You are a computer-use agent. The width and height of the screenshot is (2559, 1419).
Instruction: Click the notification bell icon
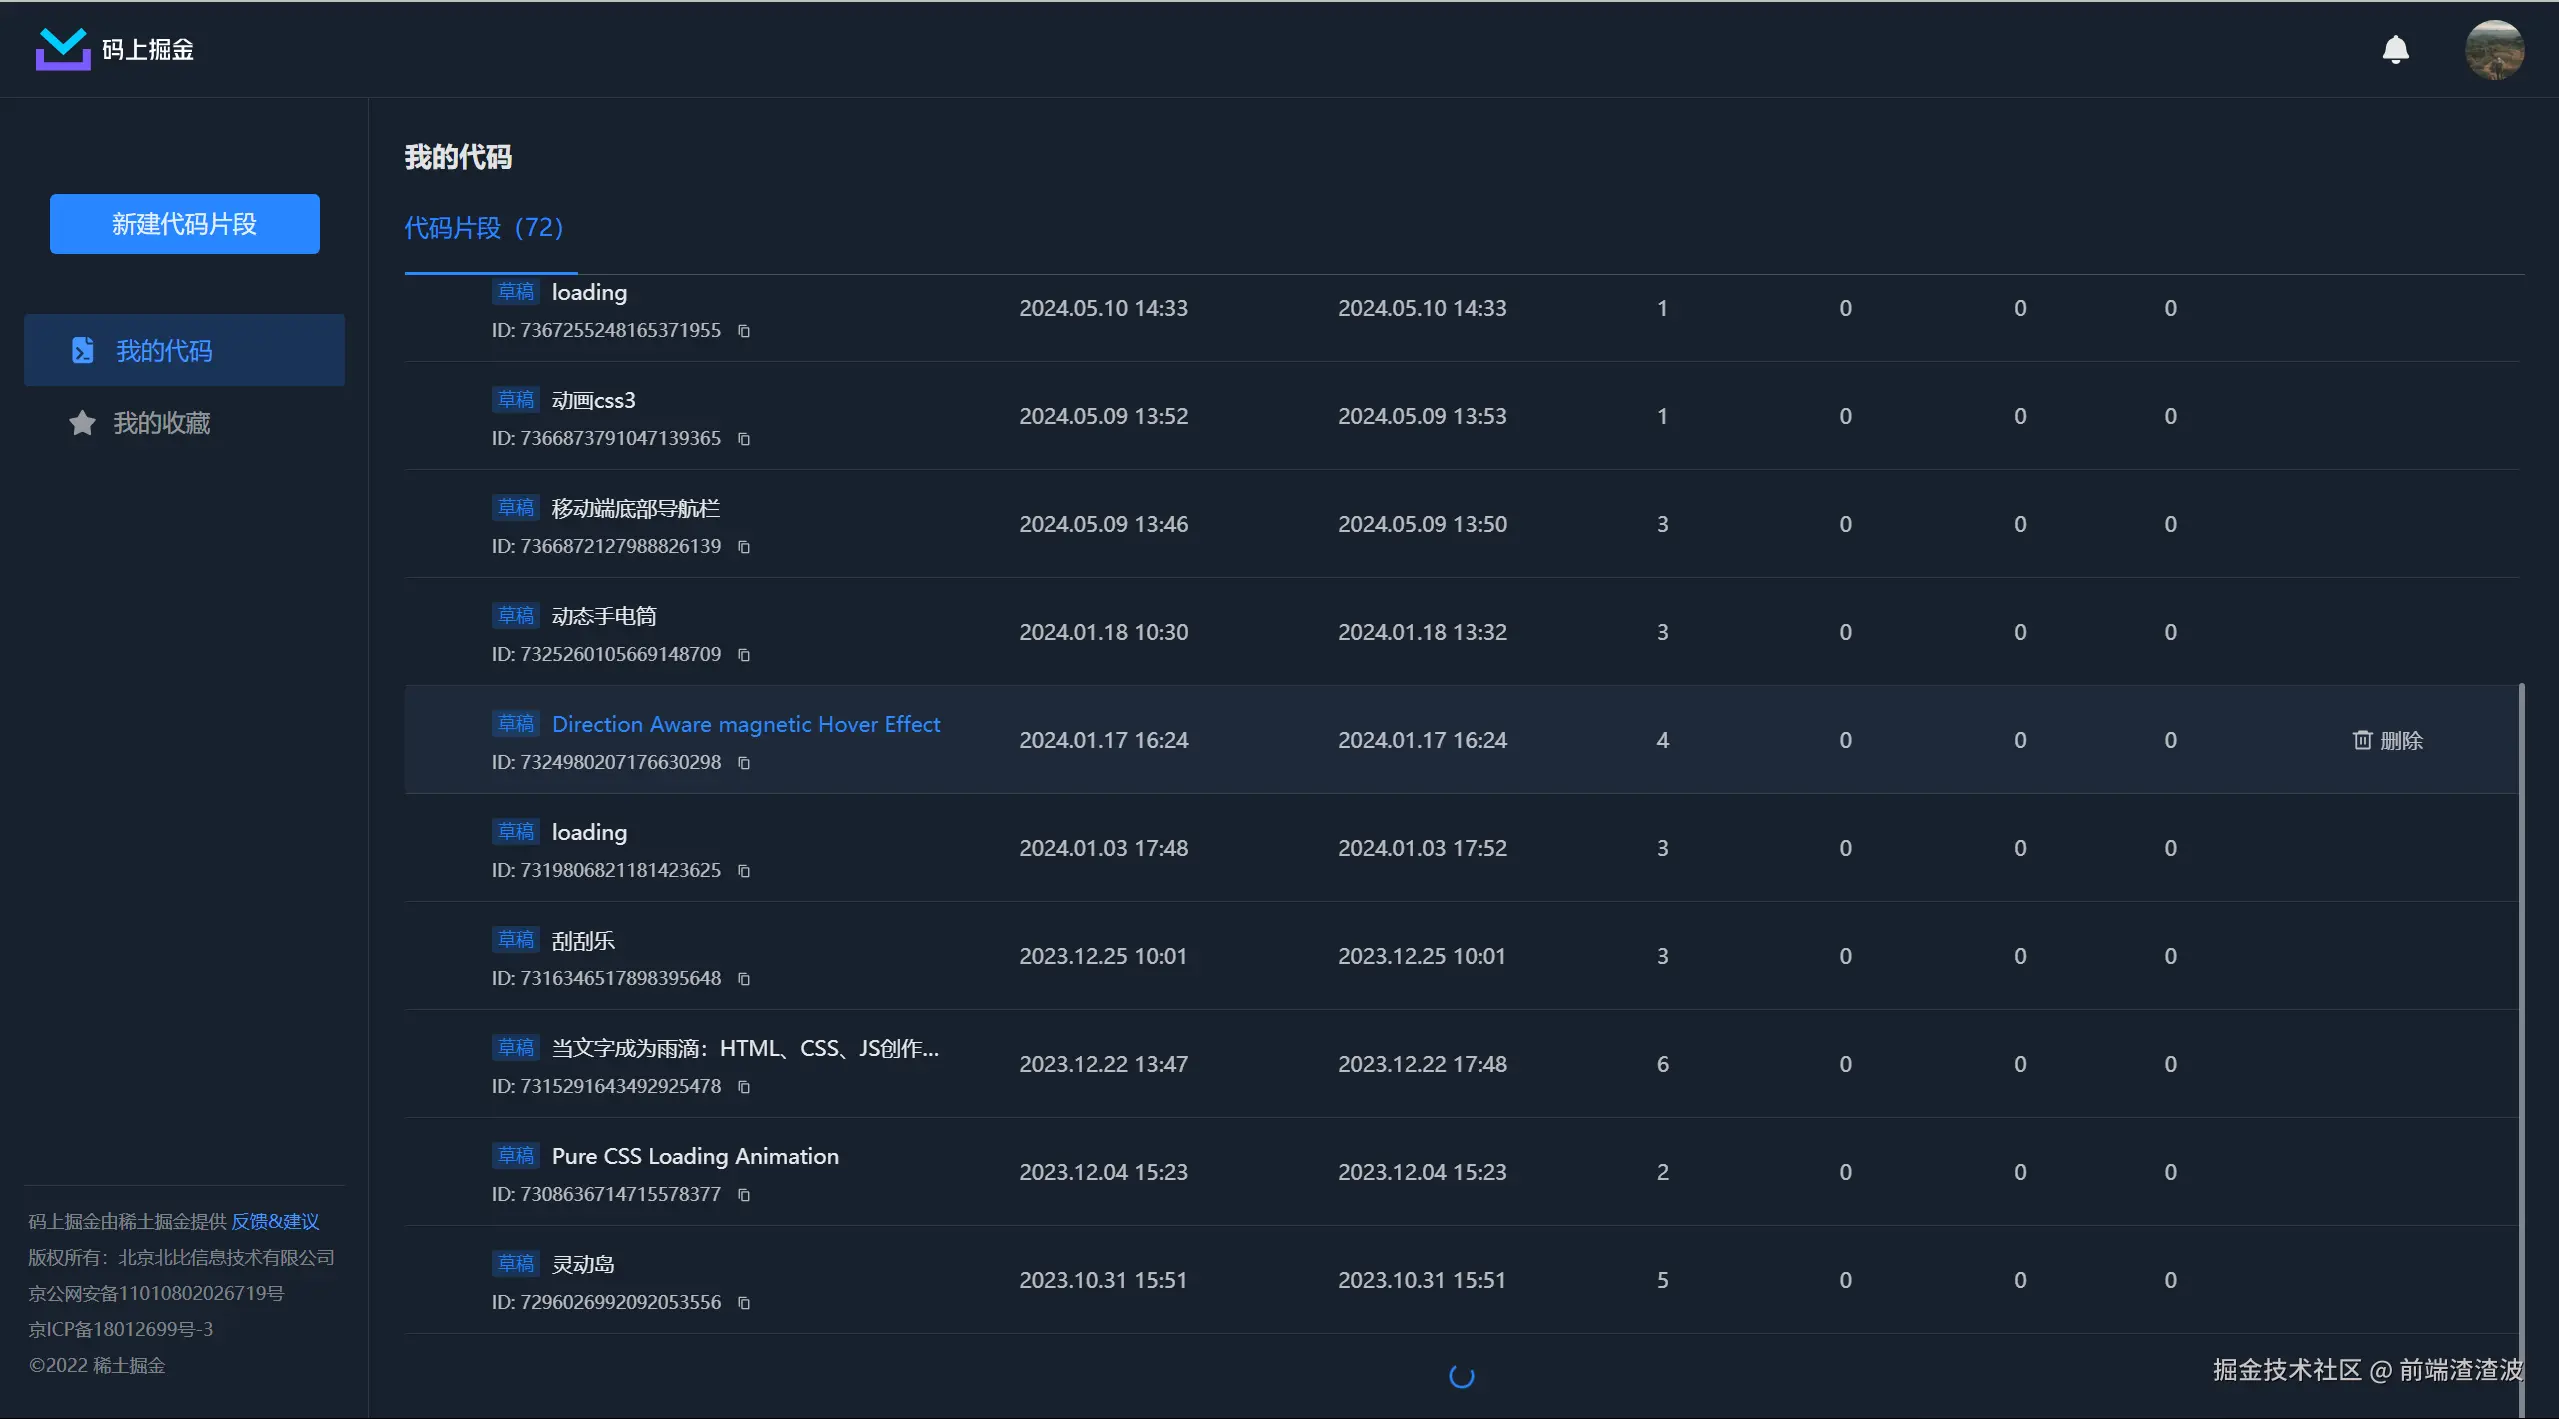click(x=2395, y=49)
